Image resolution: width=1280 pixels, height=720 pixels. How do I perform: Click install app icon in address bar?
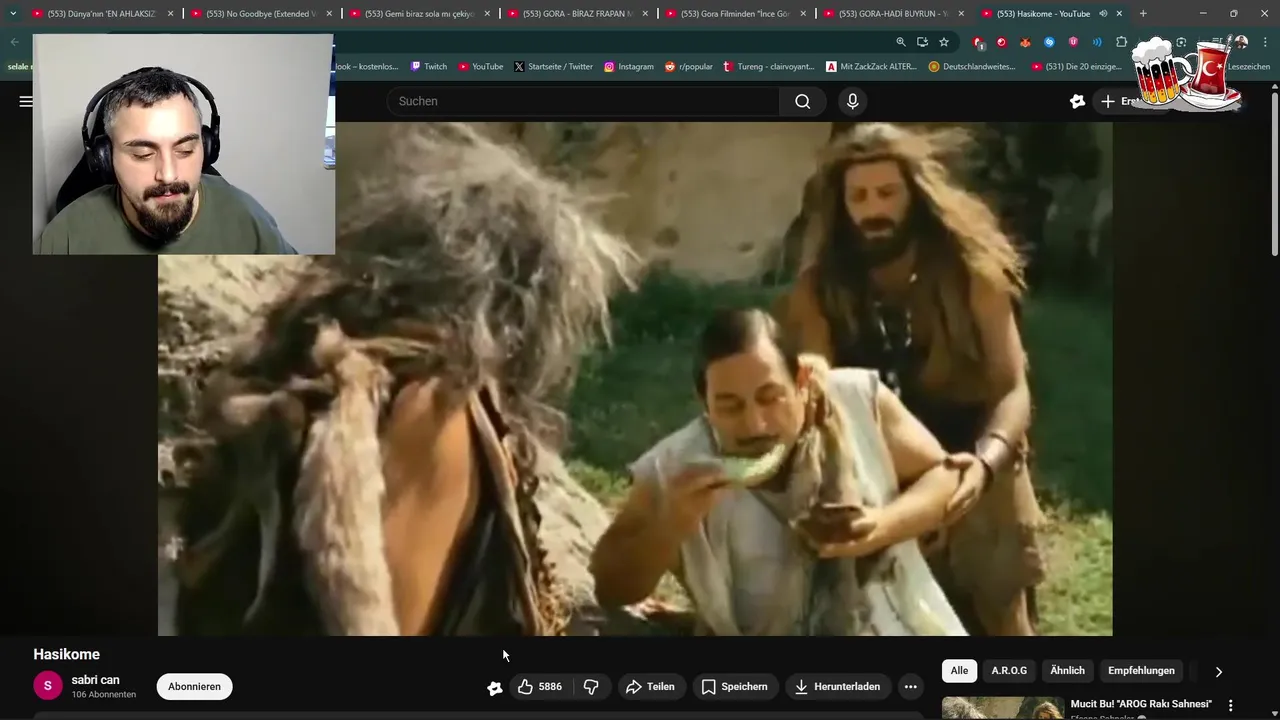922,42
